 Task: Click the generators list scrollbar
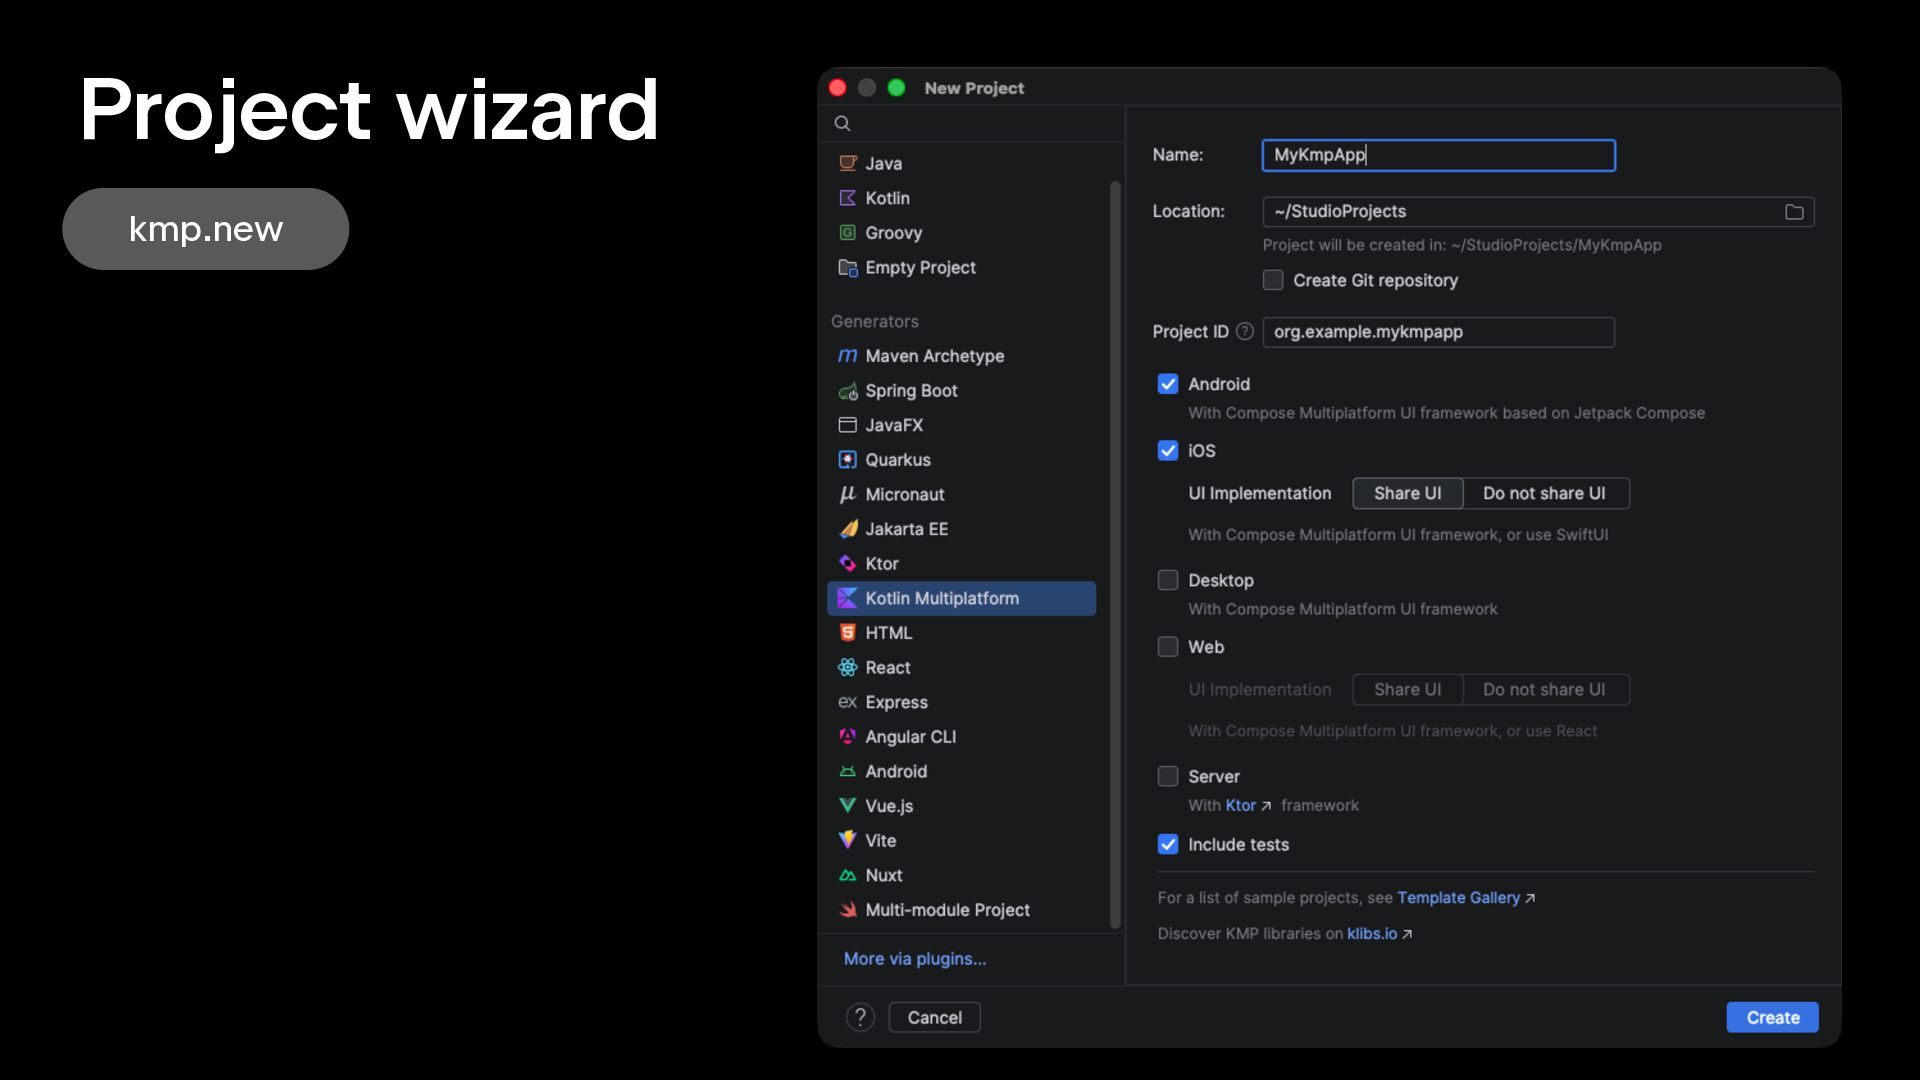[1115, 555]
